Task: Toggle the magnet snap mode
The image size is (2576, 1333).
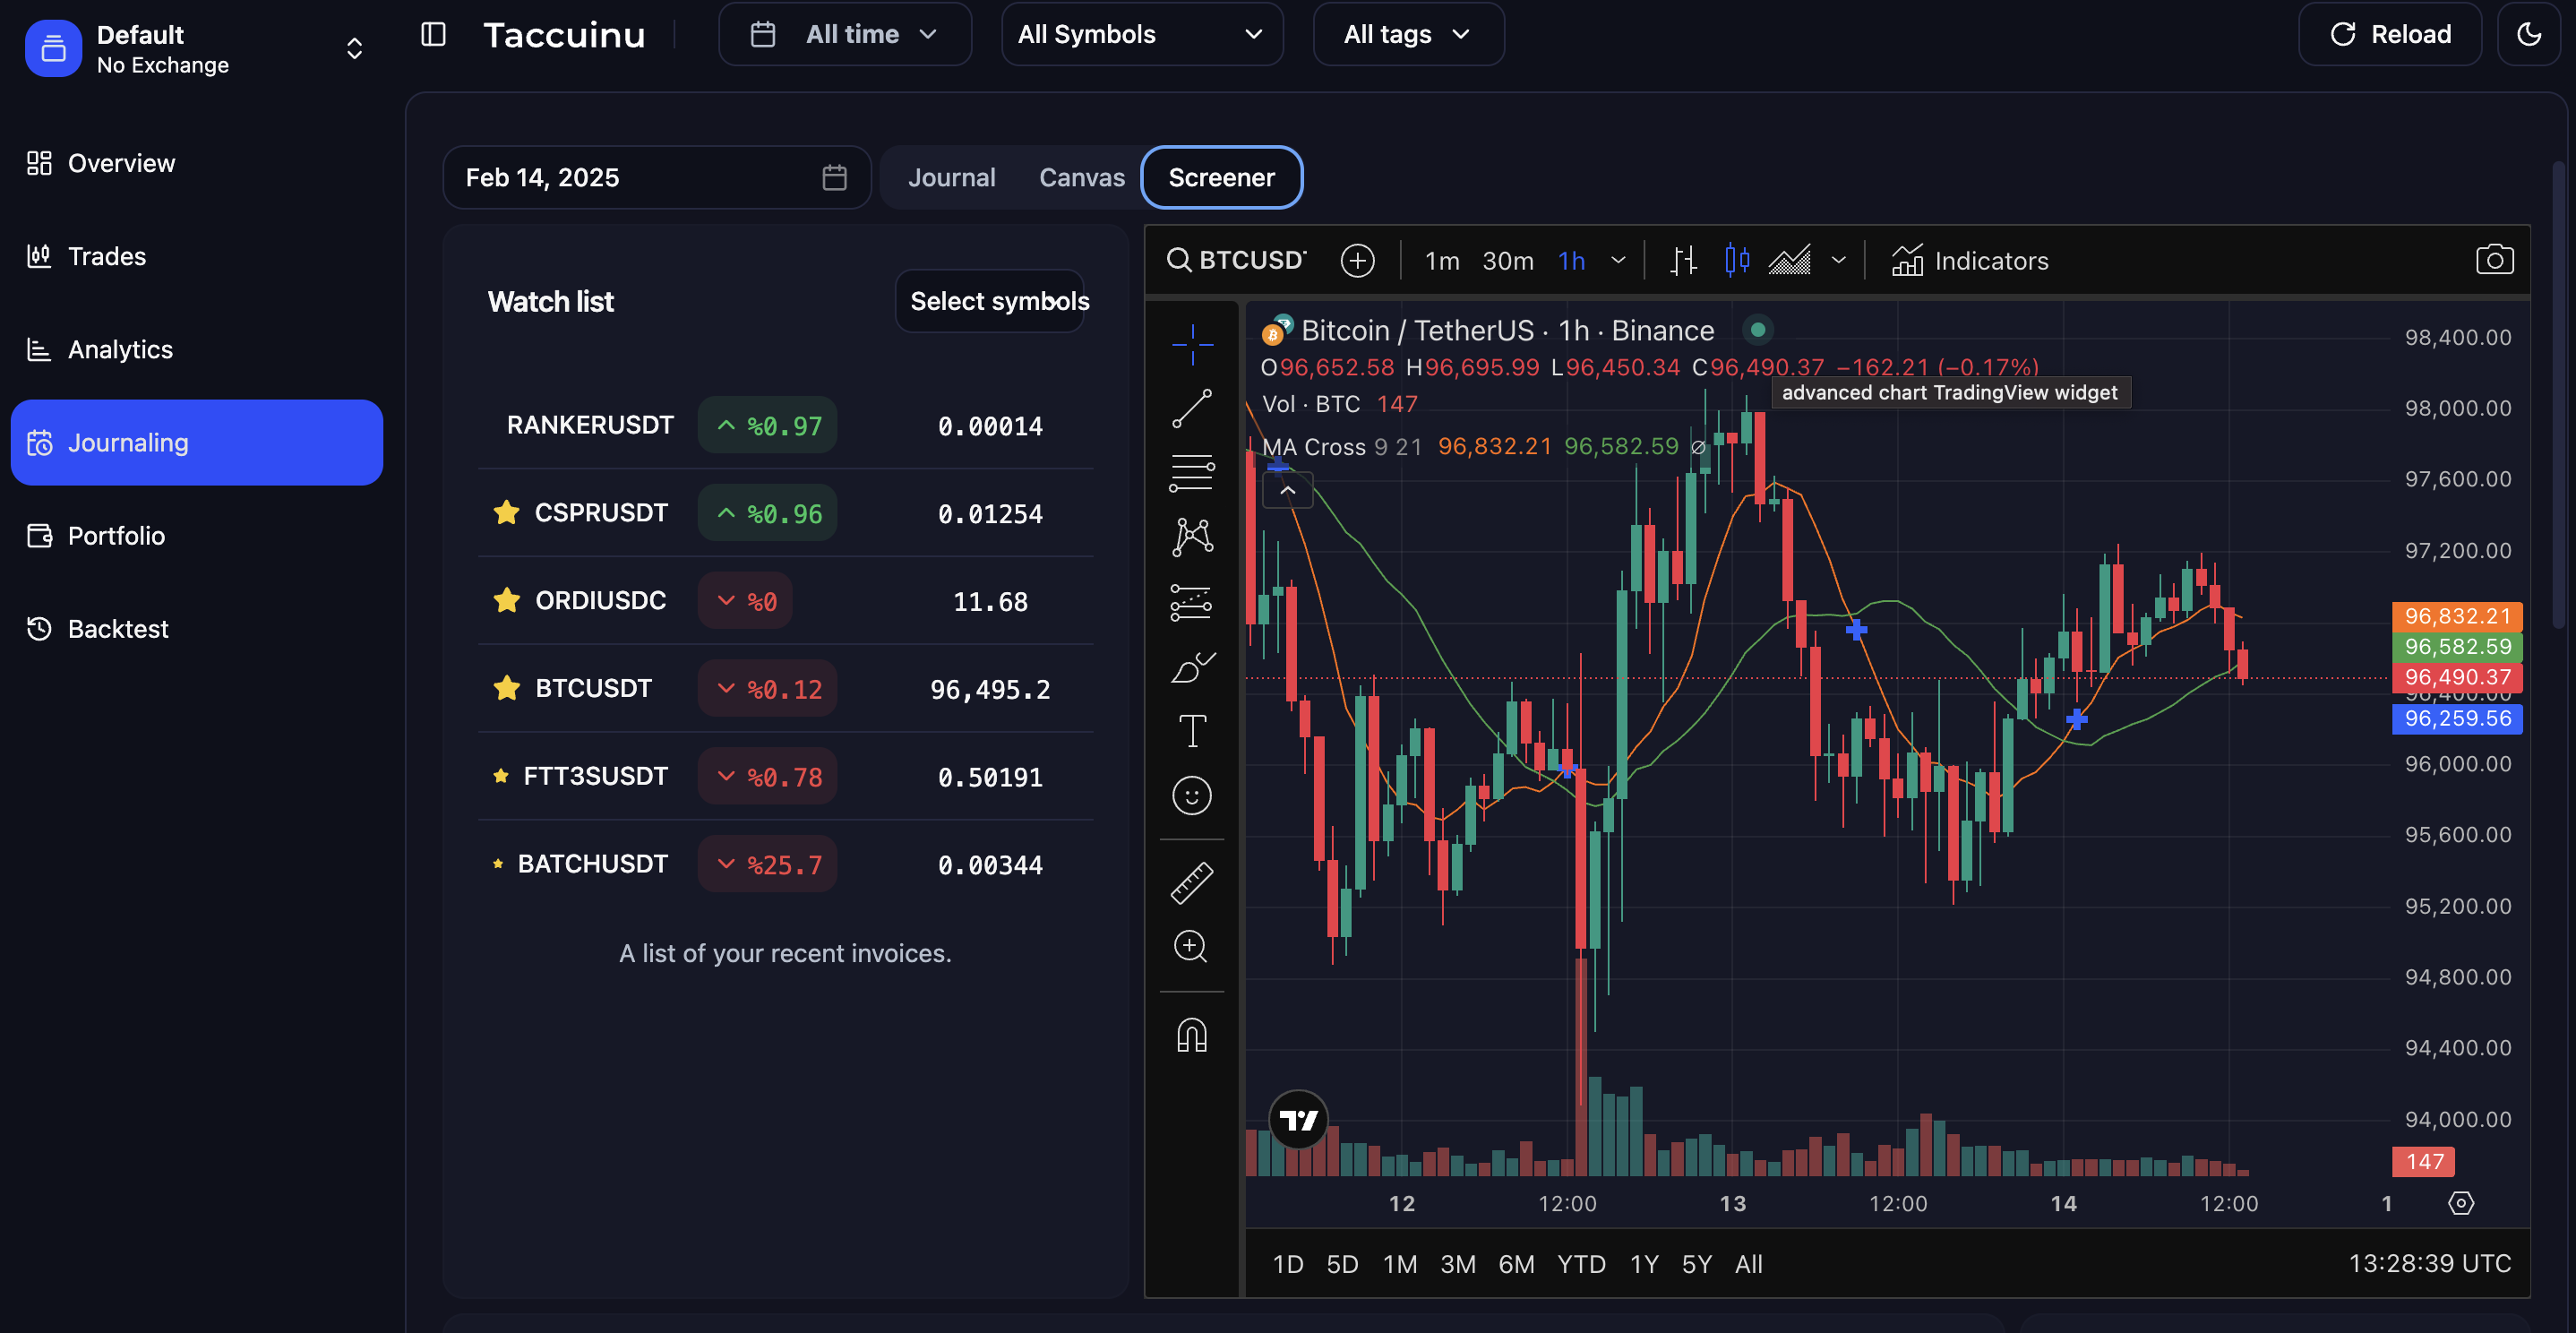Action: pos(1191,1035)
